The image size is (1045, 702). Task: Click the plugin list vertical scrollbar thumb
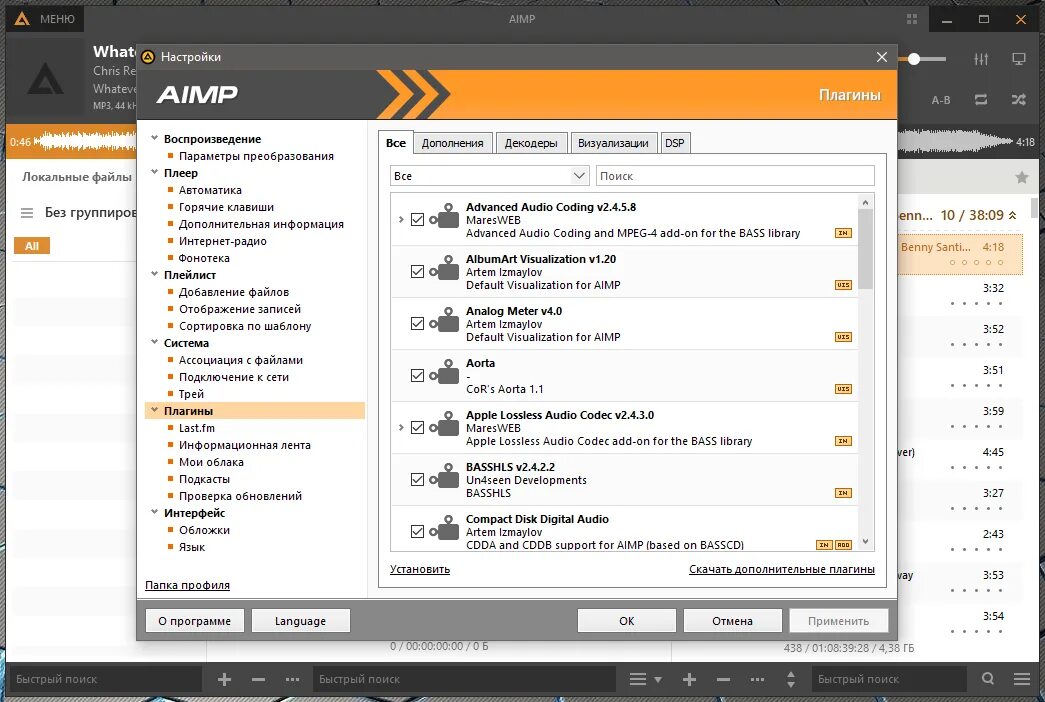[x=865, y=249]
